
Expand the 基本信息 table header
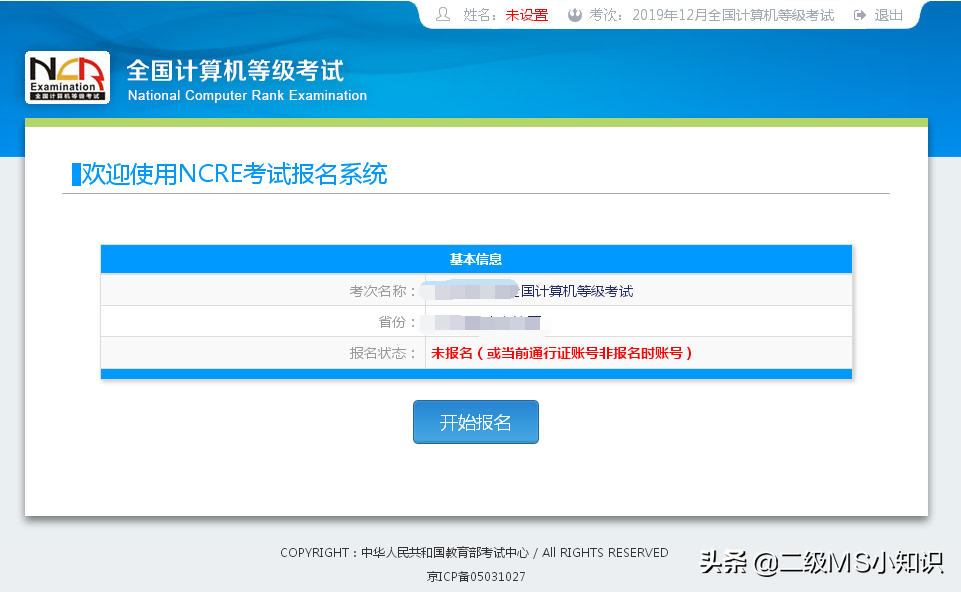coord(475,259)
